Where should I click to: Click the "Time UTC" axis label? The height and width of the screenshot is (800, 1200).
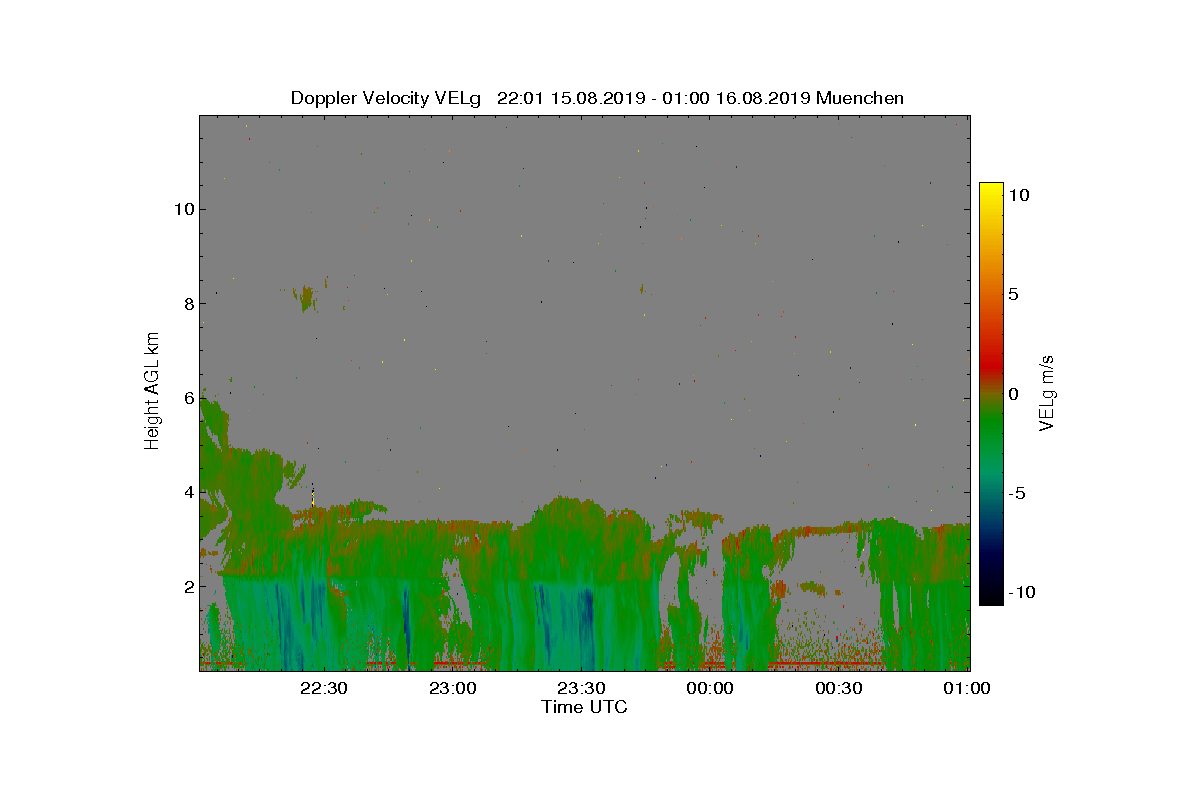[x=585, y=707]
